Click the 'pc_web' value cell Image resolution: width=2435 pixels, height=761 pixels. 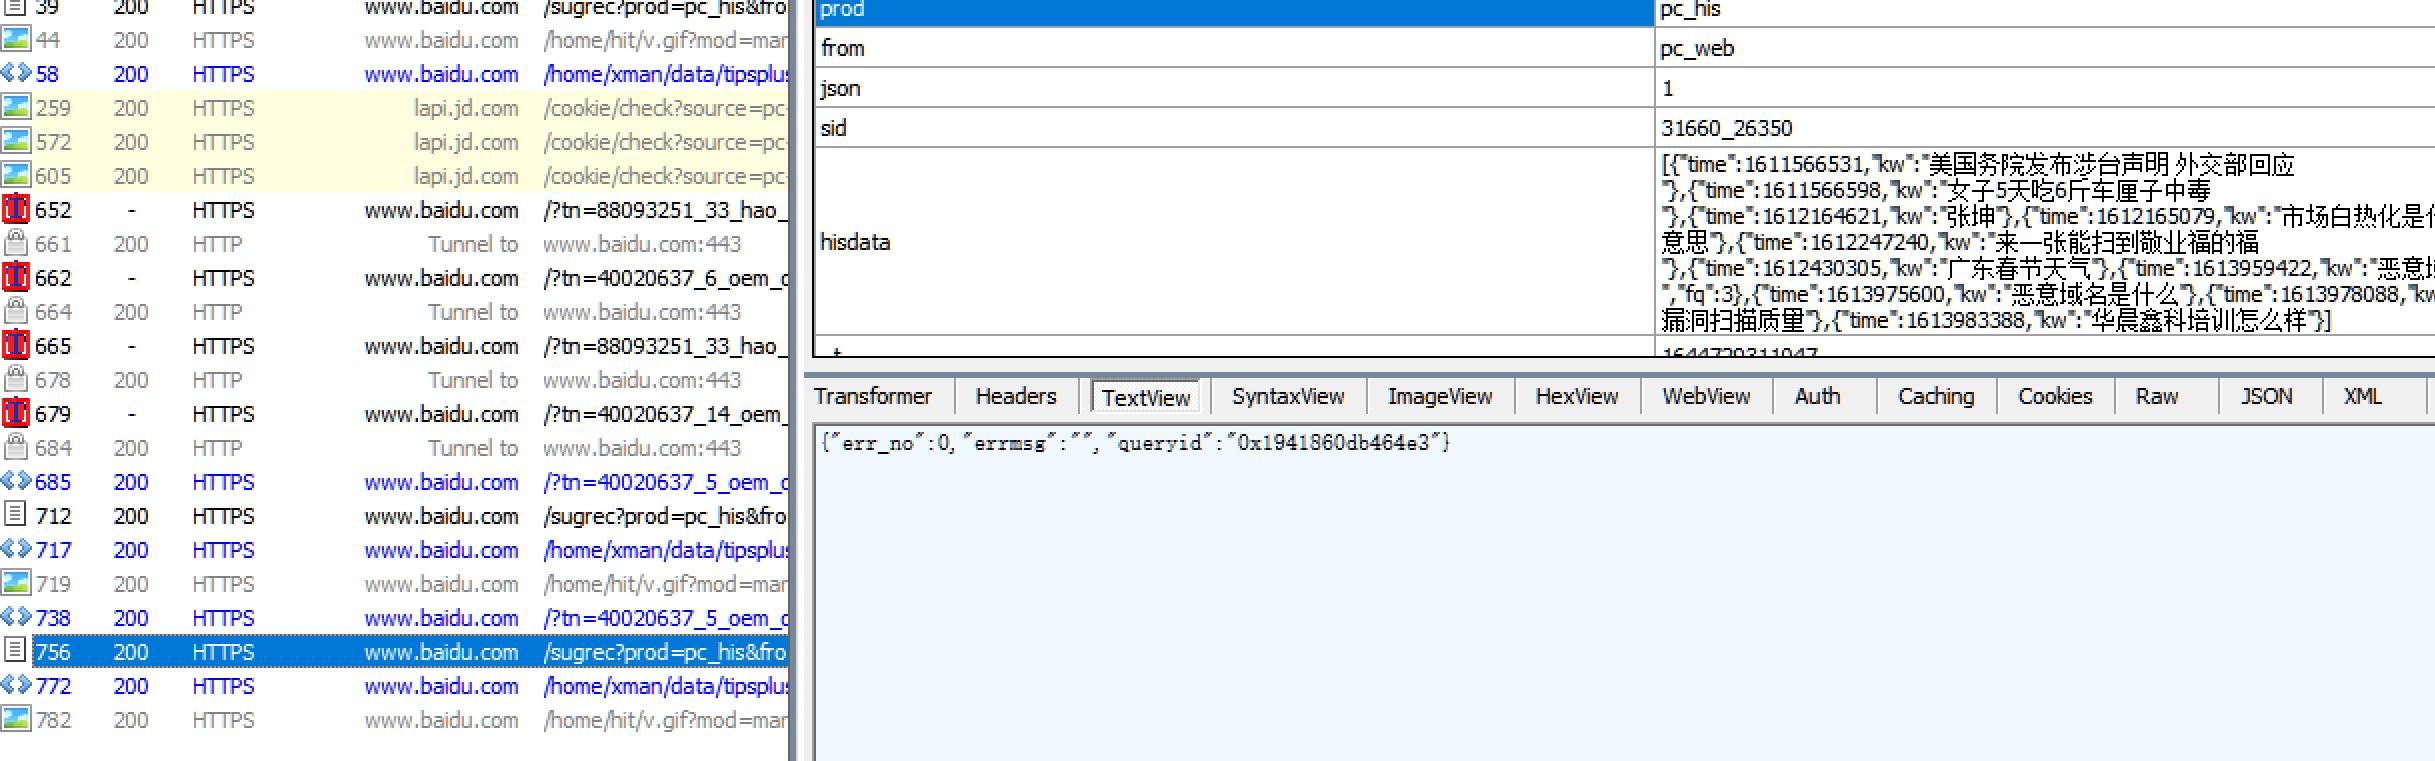(x=2045, y=48)
